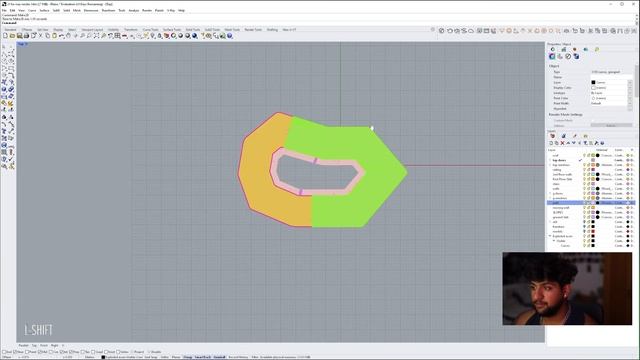Click the Print icon in the toolbar

point(26,36)
